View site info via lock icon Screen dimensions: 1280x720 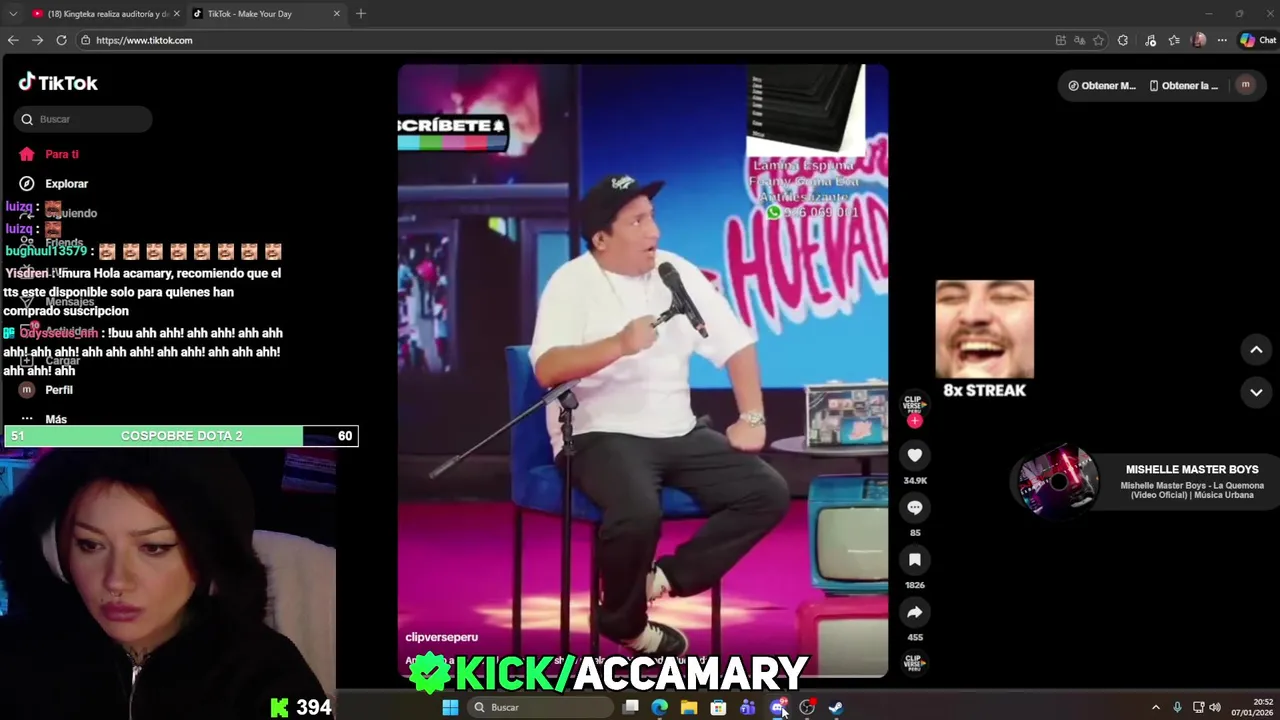click(x=86, y=40)
